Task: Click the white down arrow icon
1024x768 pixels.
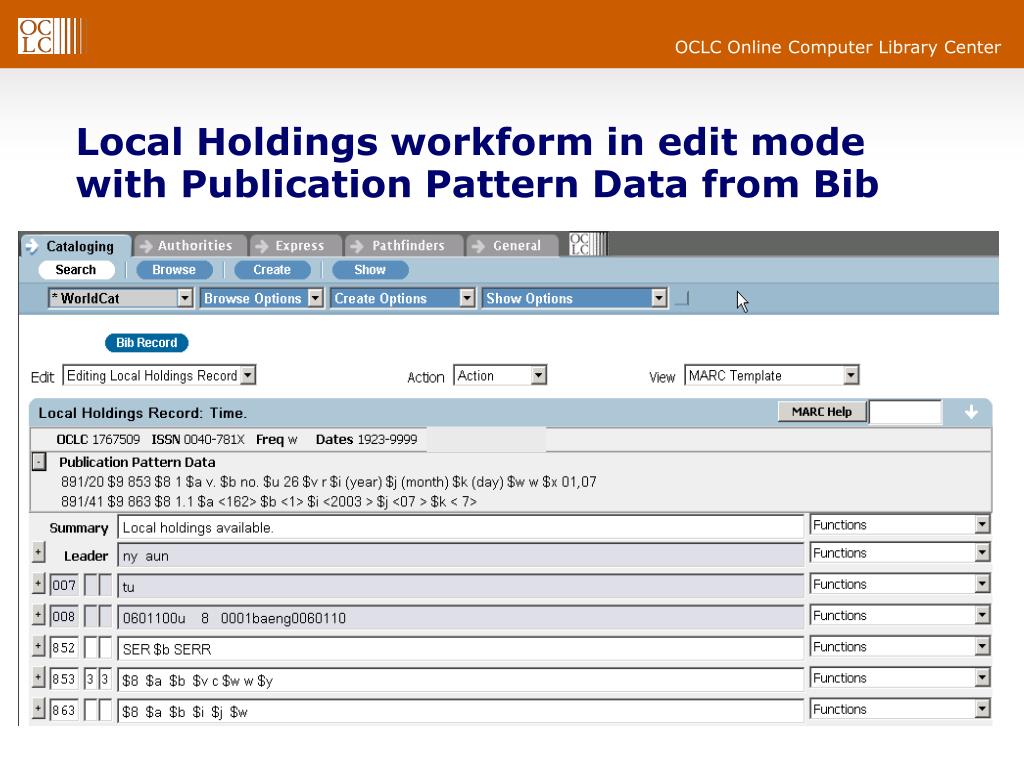Action: [971, 412]
